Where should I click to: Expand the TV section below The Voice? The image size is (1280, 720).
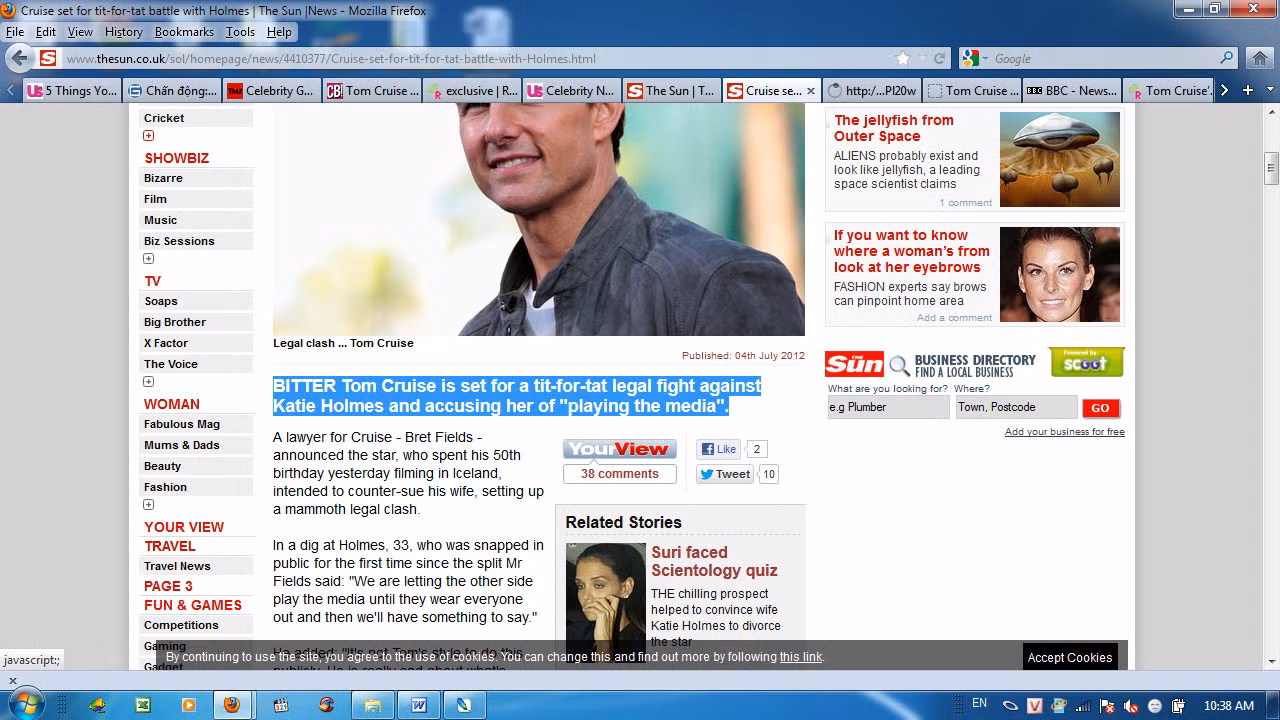tap(149, 382)
